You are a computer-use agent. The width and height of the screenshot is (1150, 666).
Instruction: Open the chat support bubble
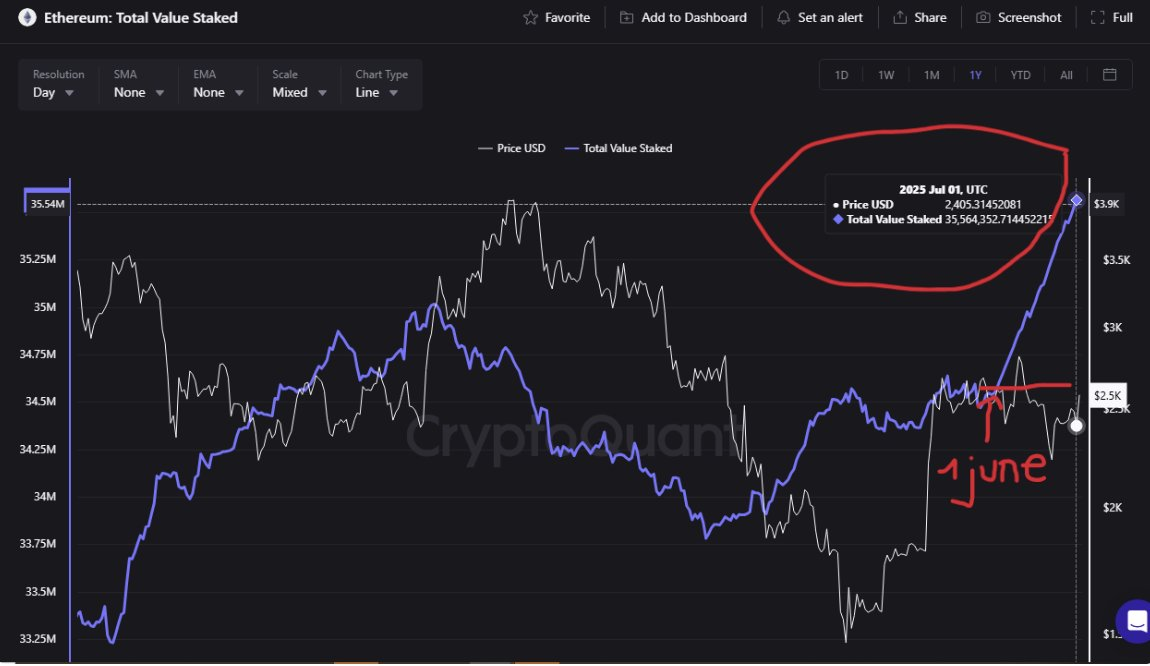coord(1135,621)
